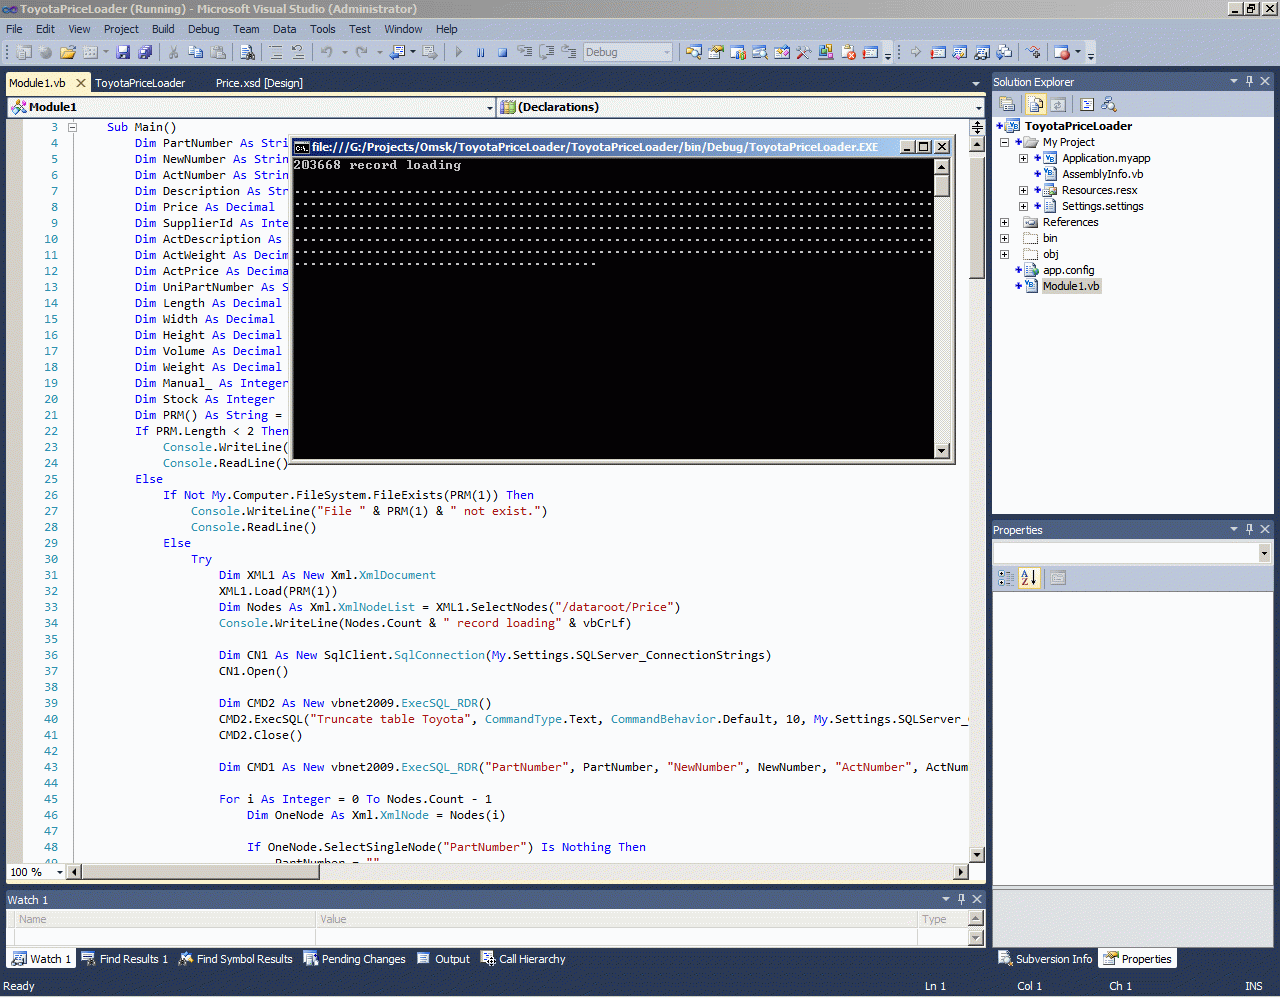This screenshot has width=1280, height=998.
Task: Expand the References node
Action: (1004, 222)
